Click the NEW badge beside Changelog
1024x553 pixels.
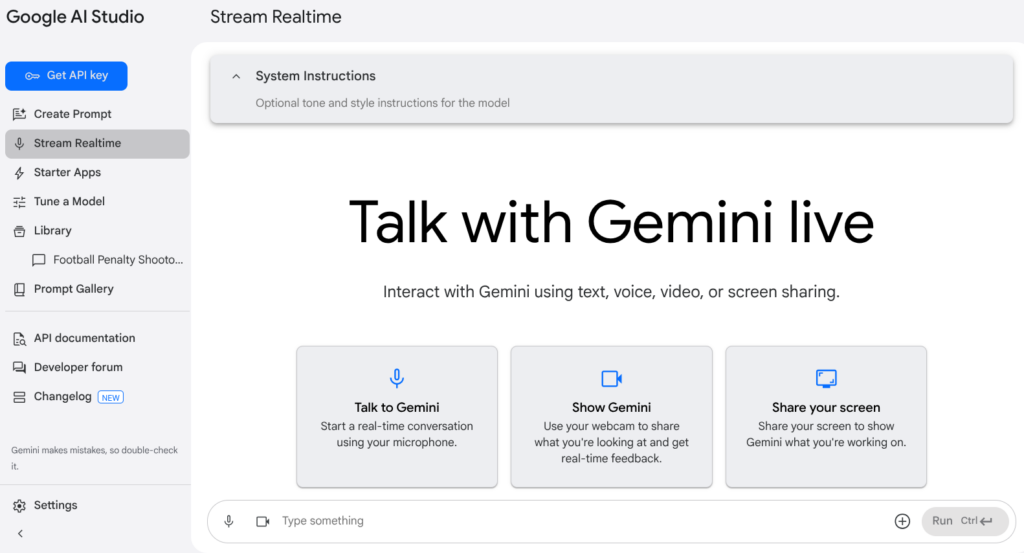110,397
